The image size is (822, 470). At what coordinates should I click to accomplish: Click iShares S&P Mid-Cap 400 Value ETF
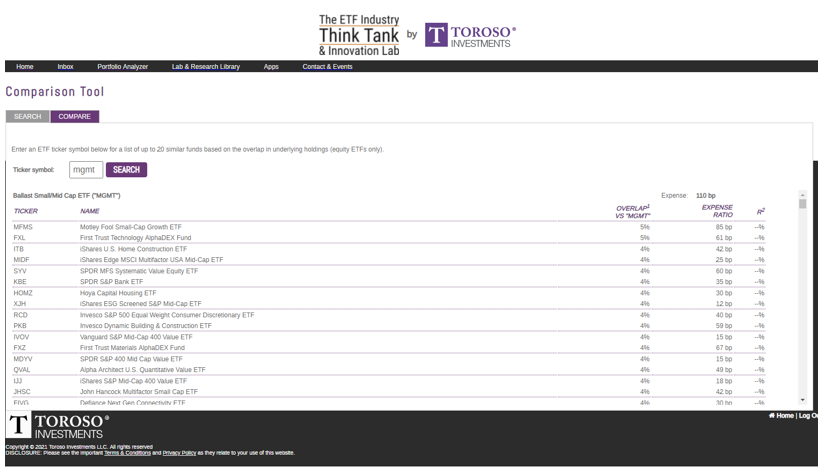click(133, 381)
